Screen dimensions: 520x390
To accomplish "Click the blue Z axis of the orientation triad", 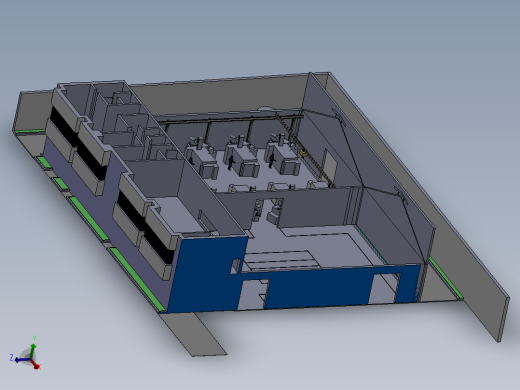I will (x=22, y=360).
